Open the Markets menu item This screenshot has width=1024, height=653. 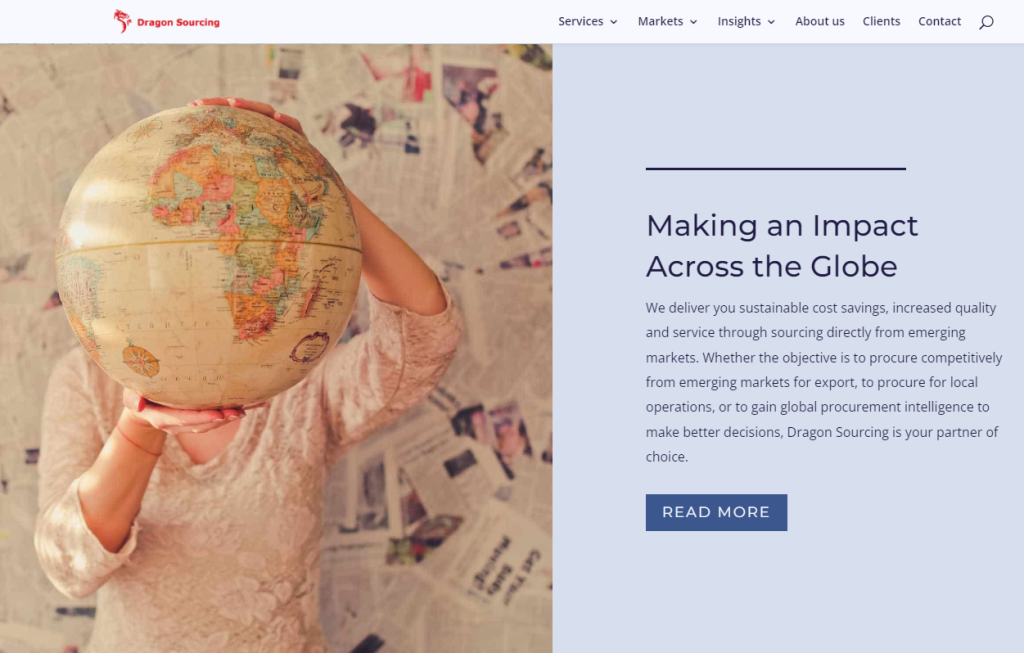(x=660, y=22)
